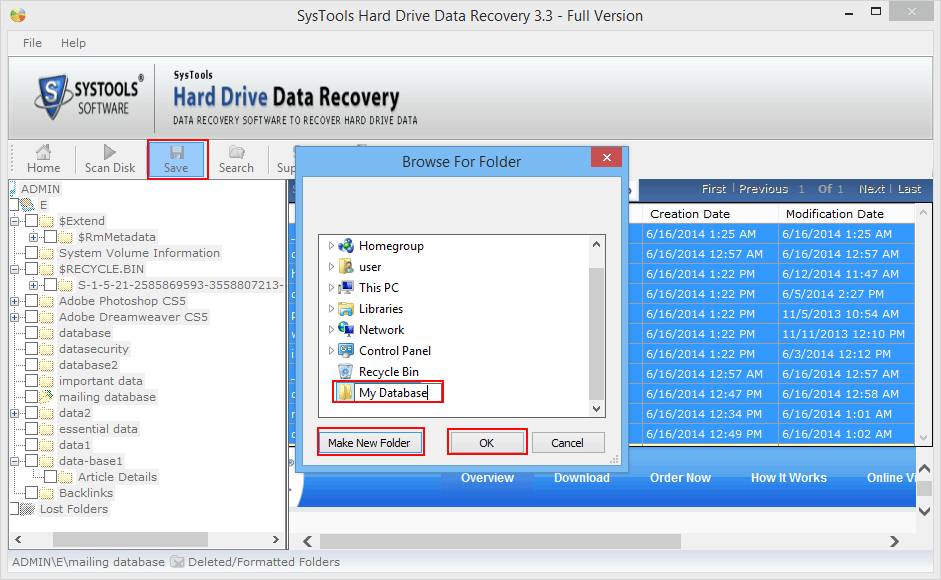
Task: Select Control Panel in folder list
Action: pyautogui.click(x=394, y=351)
